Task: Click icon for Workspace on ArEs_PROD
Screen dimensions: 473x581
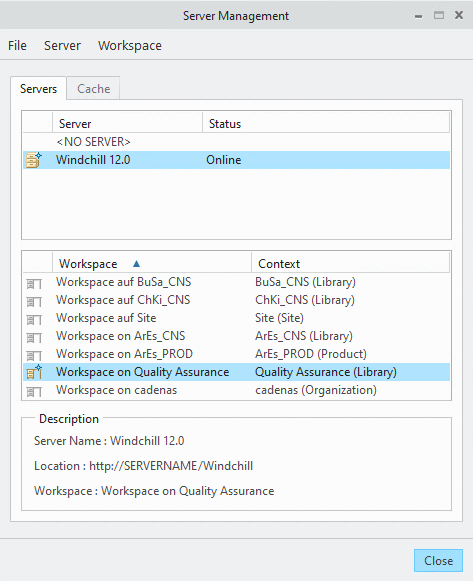Action: 34,355
